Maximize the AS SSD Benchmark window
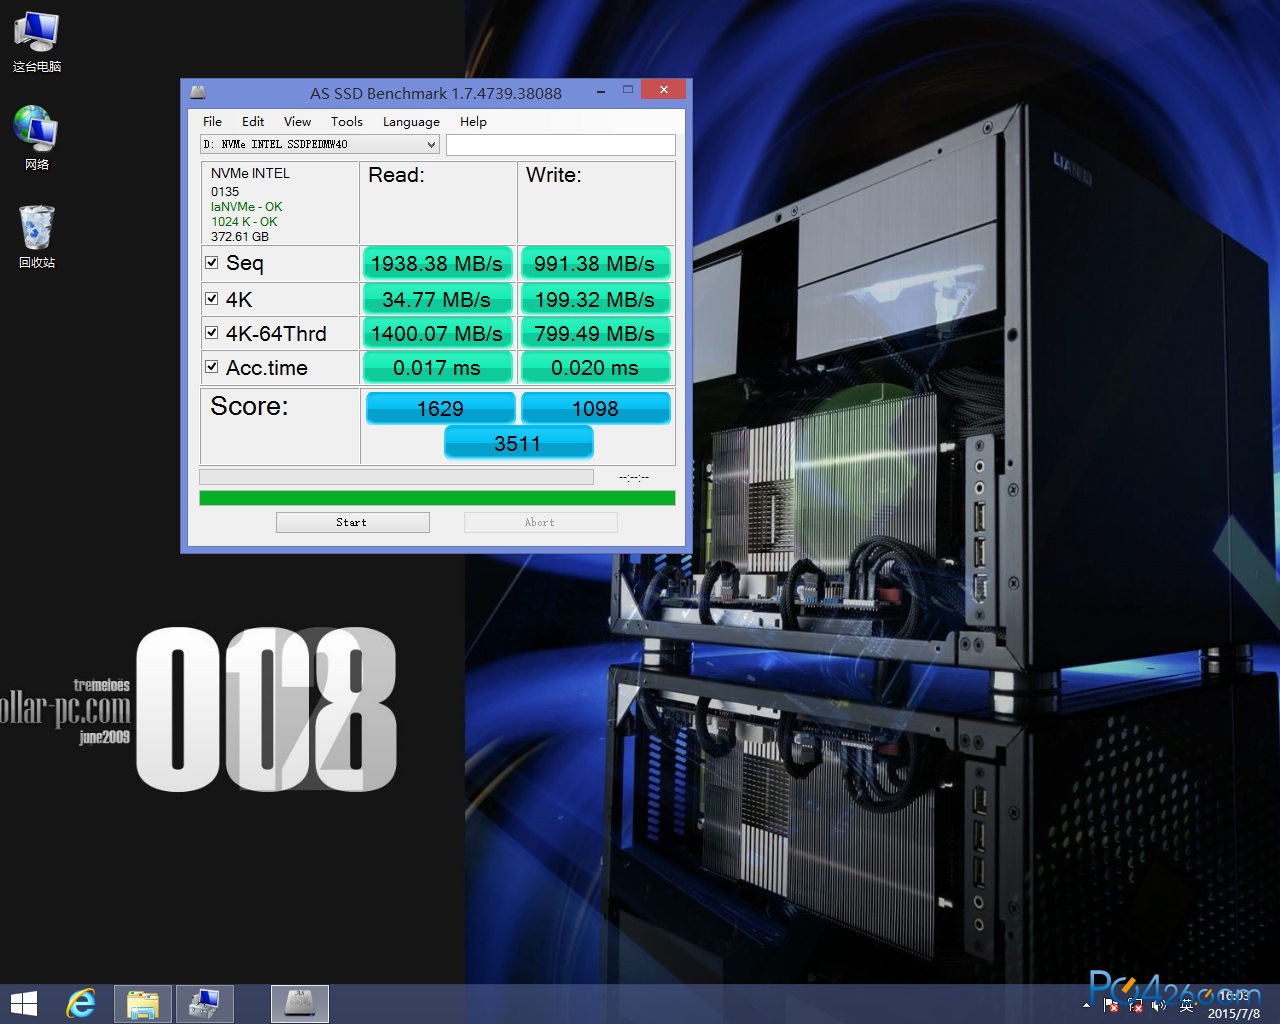This screenshot has height=1024, width=1280. (628, 91)
